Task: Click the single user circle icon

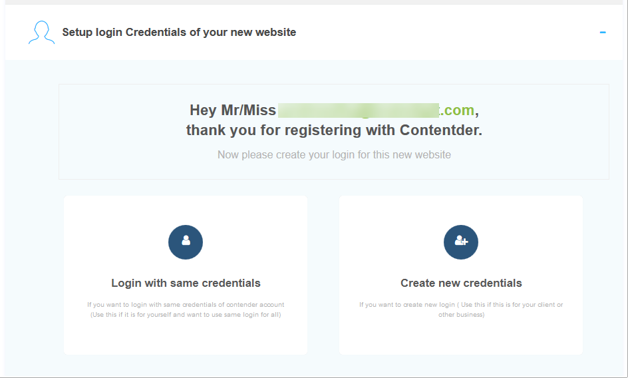Action: tap(185, 242)
